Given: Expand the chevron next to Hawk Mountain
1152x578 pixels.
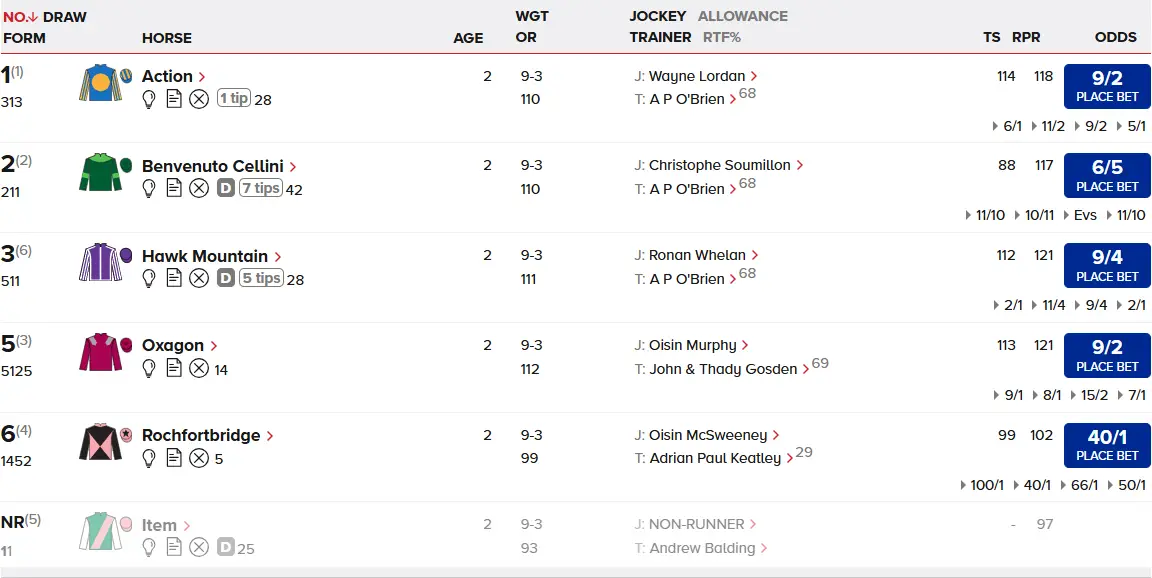Looking at the screenshot, I should tap(277, 257).
